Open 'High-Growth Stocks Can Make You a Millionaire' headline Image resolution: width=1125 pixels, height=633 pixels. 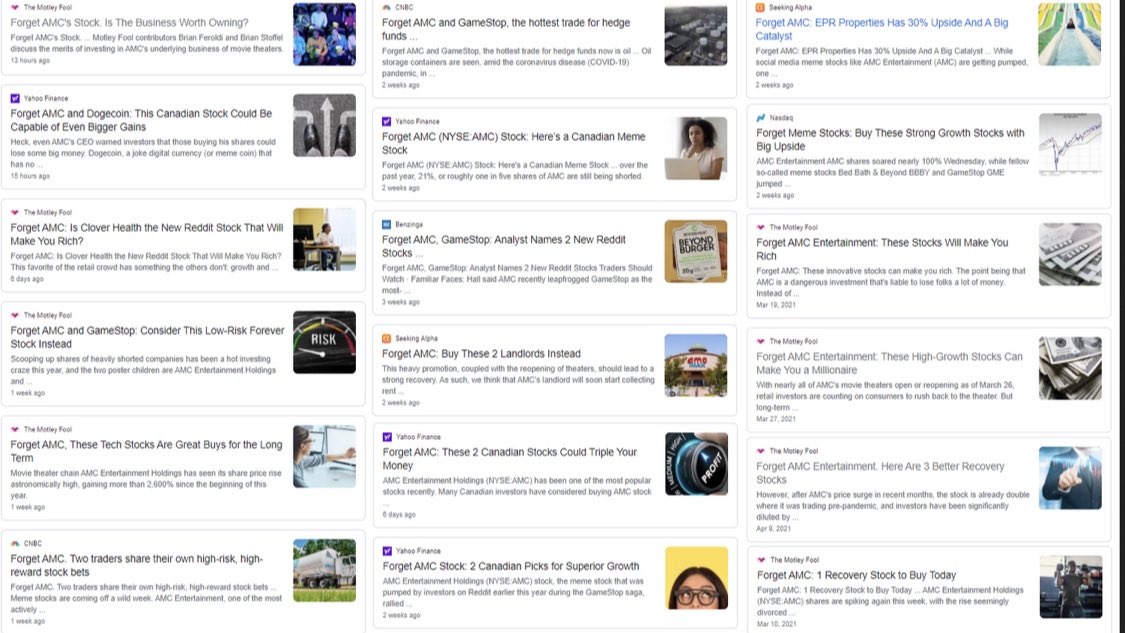click(x=889, y=363)
